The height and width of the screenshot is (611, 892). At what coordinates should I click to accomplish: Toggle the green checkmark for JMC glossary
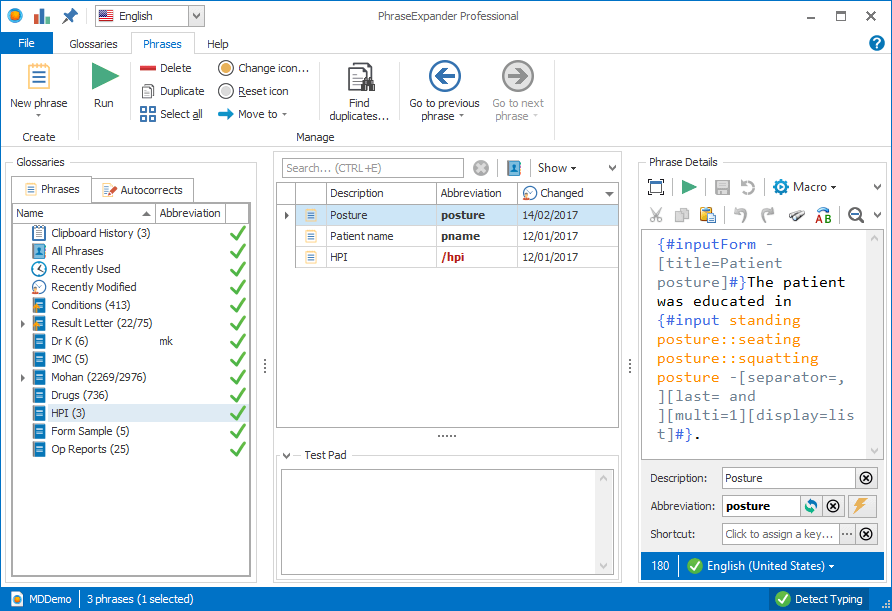pos(238,360)
